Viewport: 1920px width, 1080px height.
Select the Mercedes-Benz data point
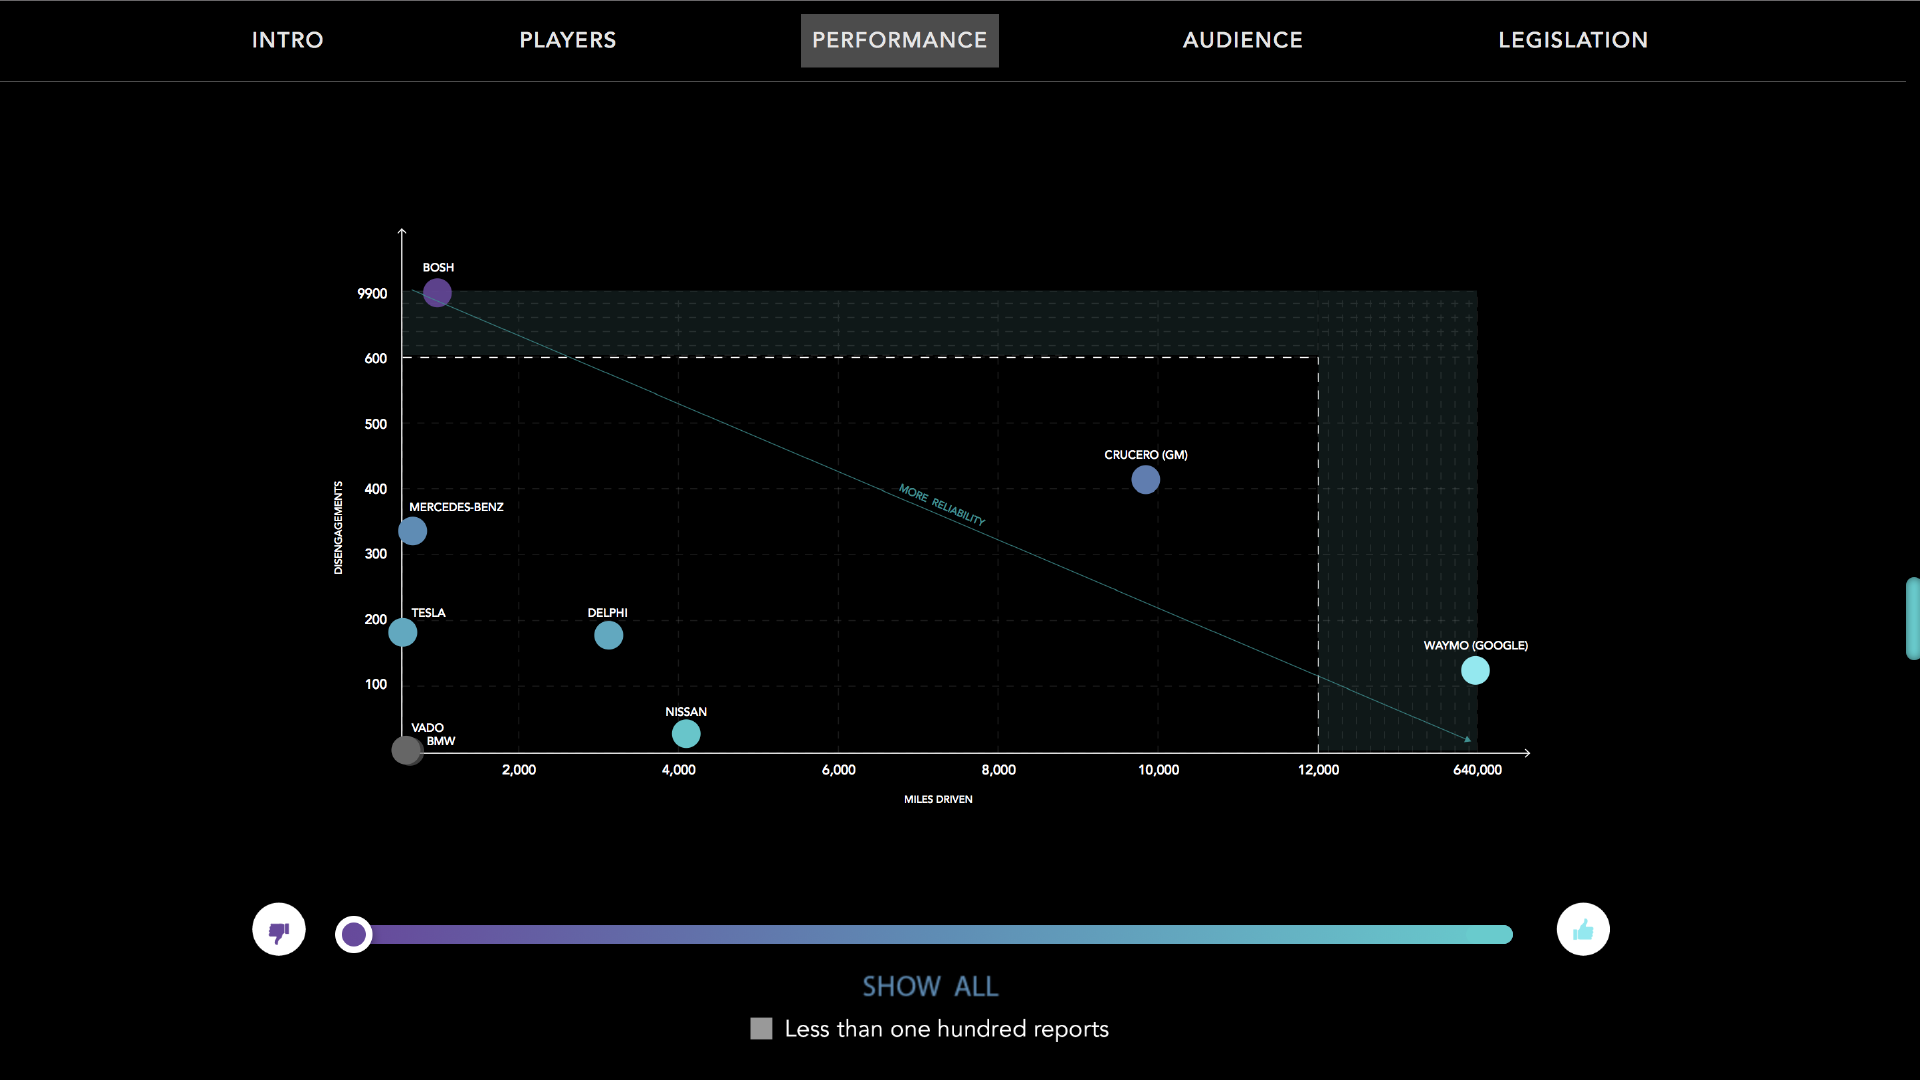[x=412, y=531]
